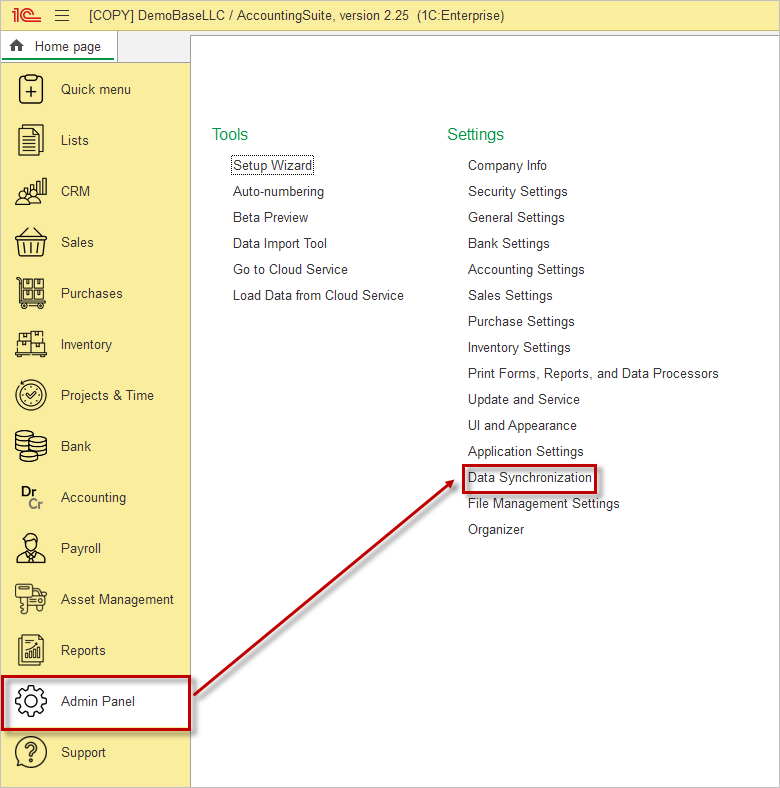
Task: Click the Inventory boxes icon
Action: [31, 344]
